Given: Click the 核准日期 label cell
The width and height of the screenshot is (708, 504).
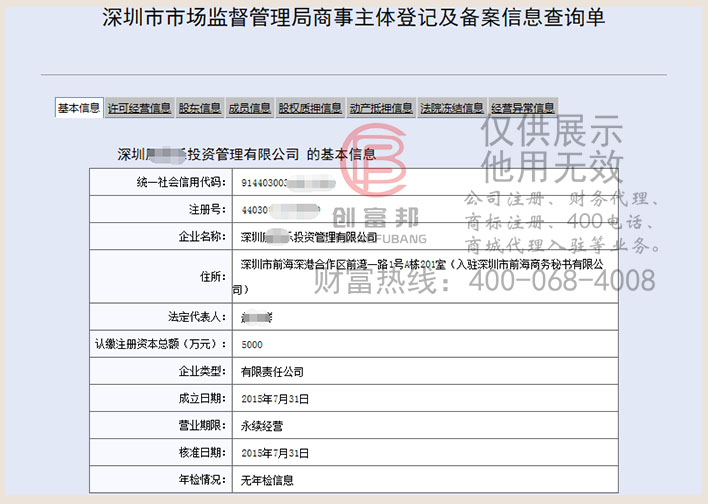Looking at the screenshot, I should click(x=161, y=452).
